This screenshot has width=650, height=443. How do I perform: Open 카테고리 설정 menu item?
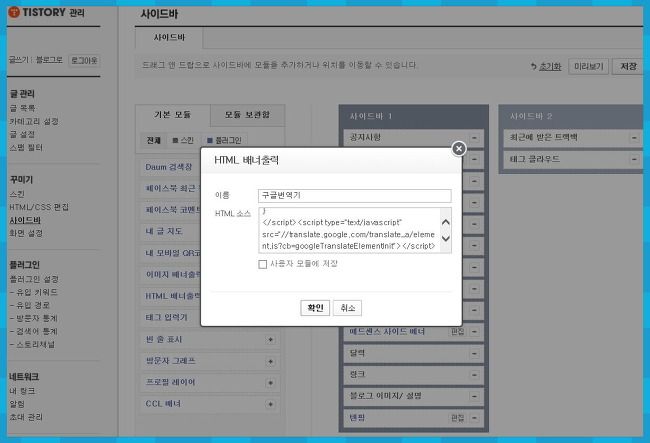pyautogui.click(x=34, y=121)
